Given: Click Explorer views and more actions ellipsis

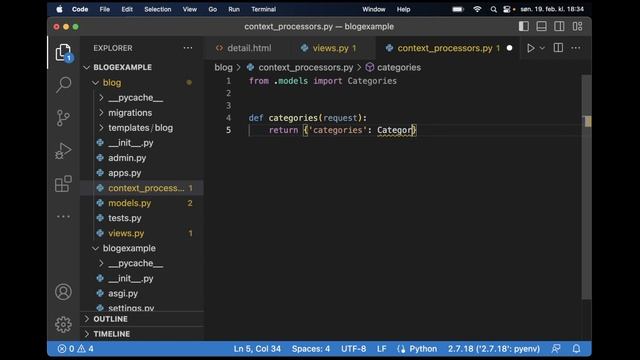Looking at the screenshot, I should coord(188,48).
